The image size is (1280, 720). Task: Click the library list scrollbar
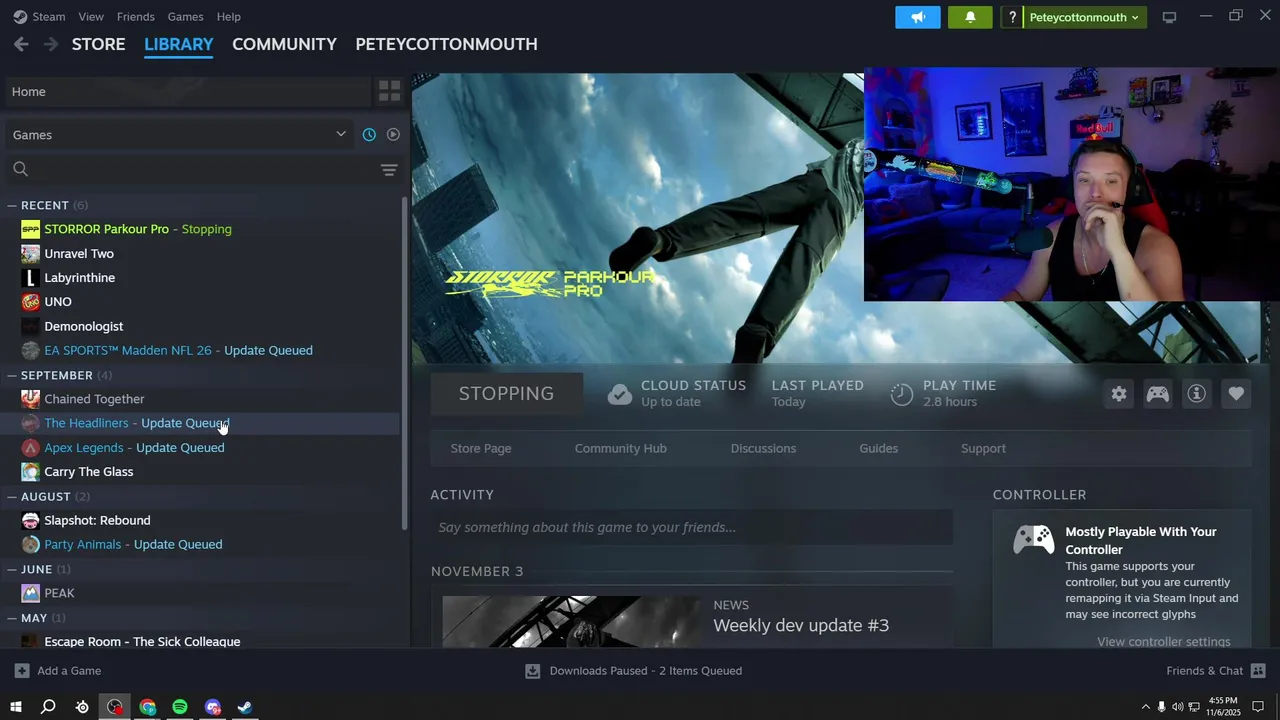(405, 362)
